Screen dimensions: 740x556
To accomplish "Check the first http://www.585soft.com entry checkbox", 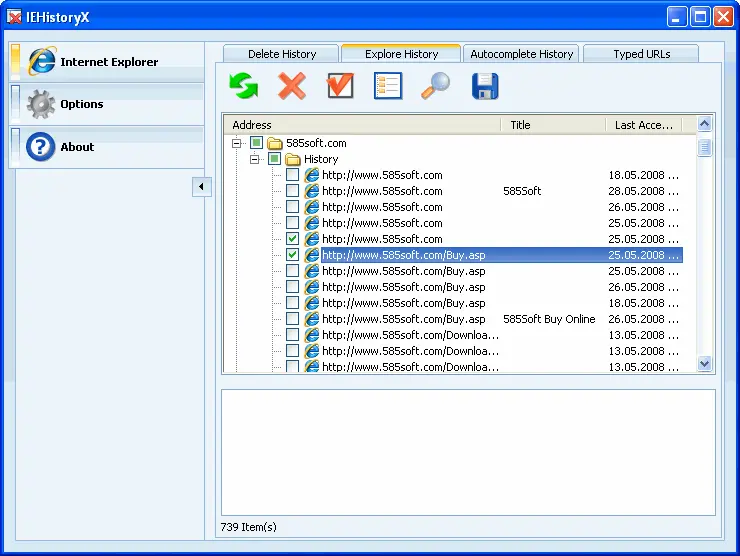I will click(292, 175).
